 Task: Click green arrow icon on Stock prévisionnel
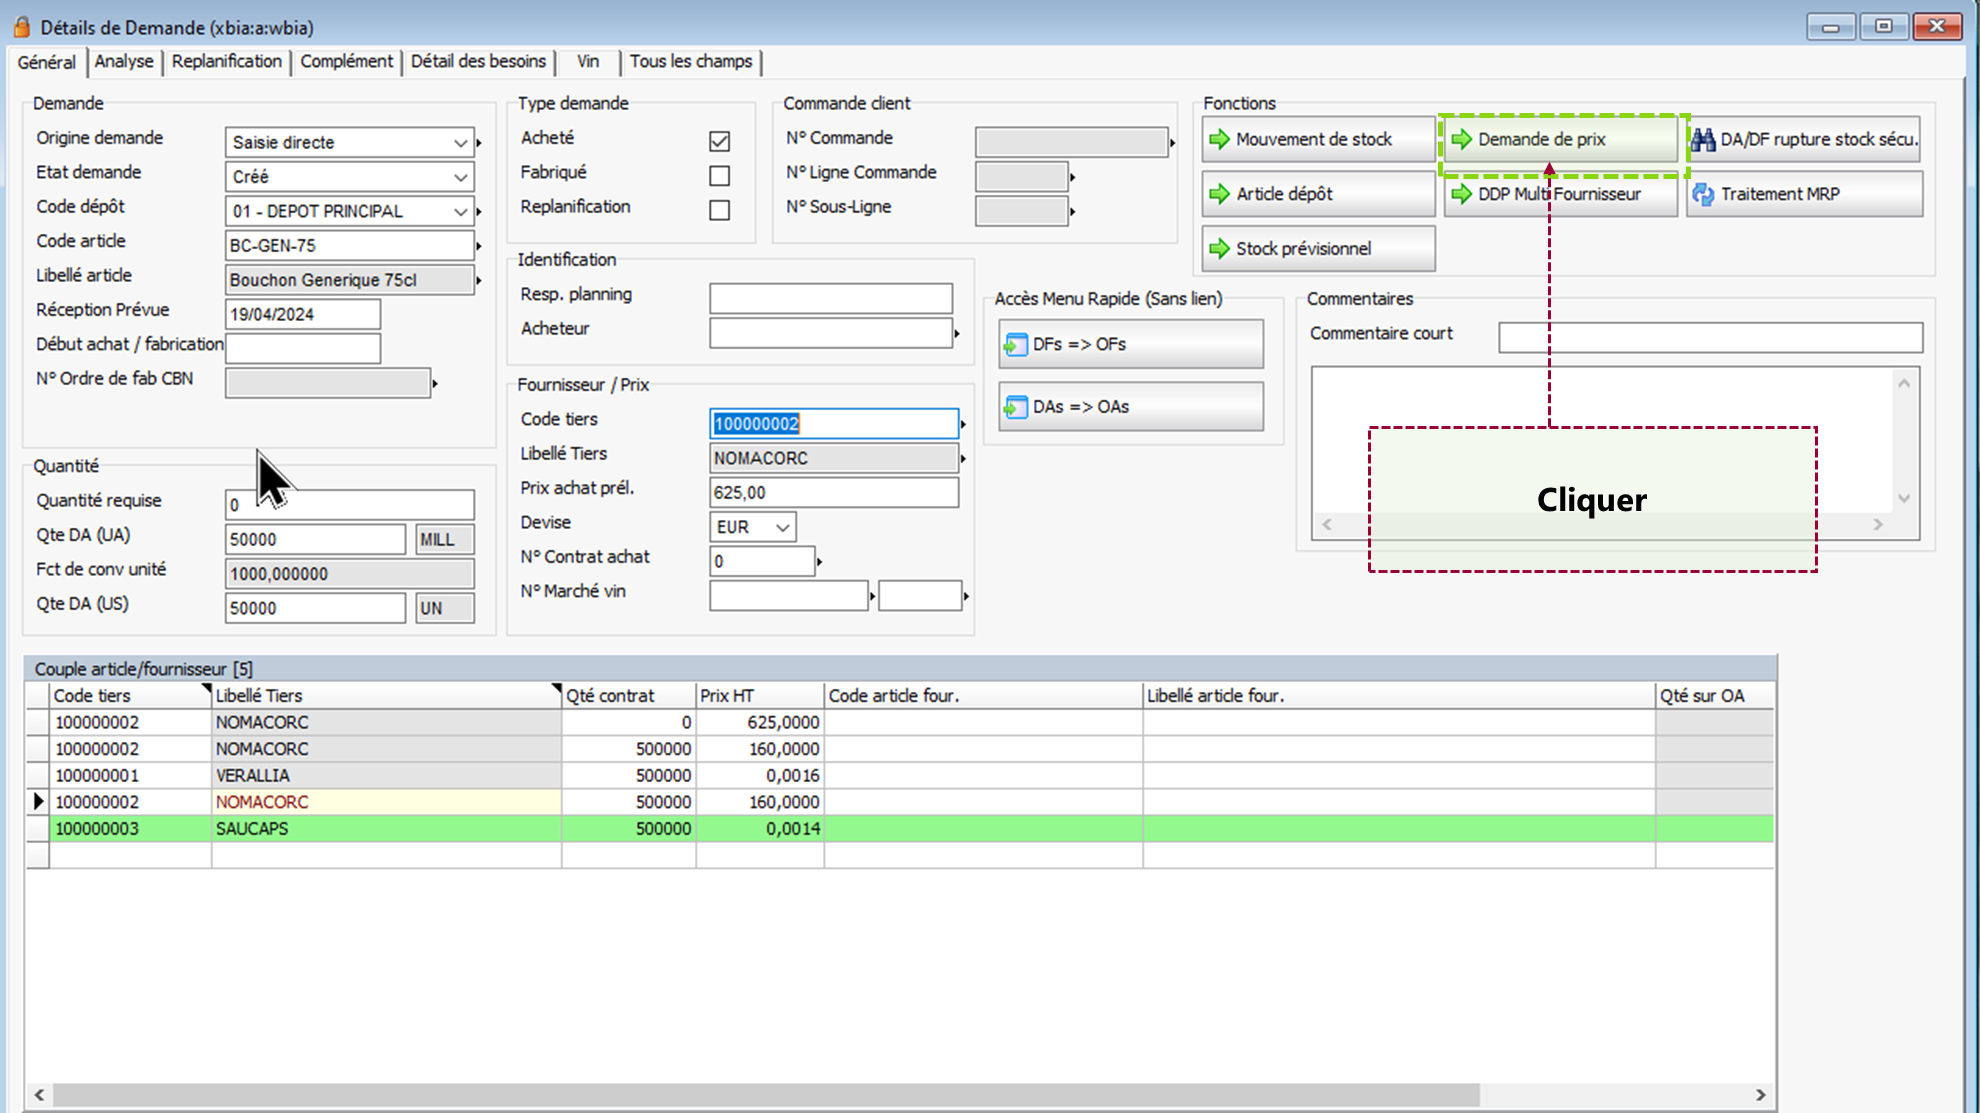1219,248
